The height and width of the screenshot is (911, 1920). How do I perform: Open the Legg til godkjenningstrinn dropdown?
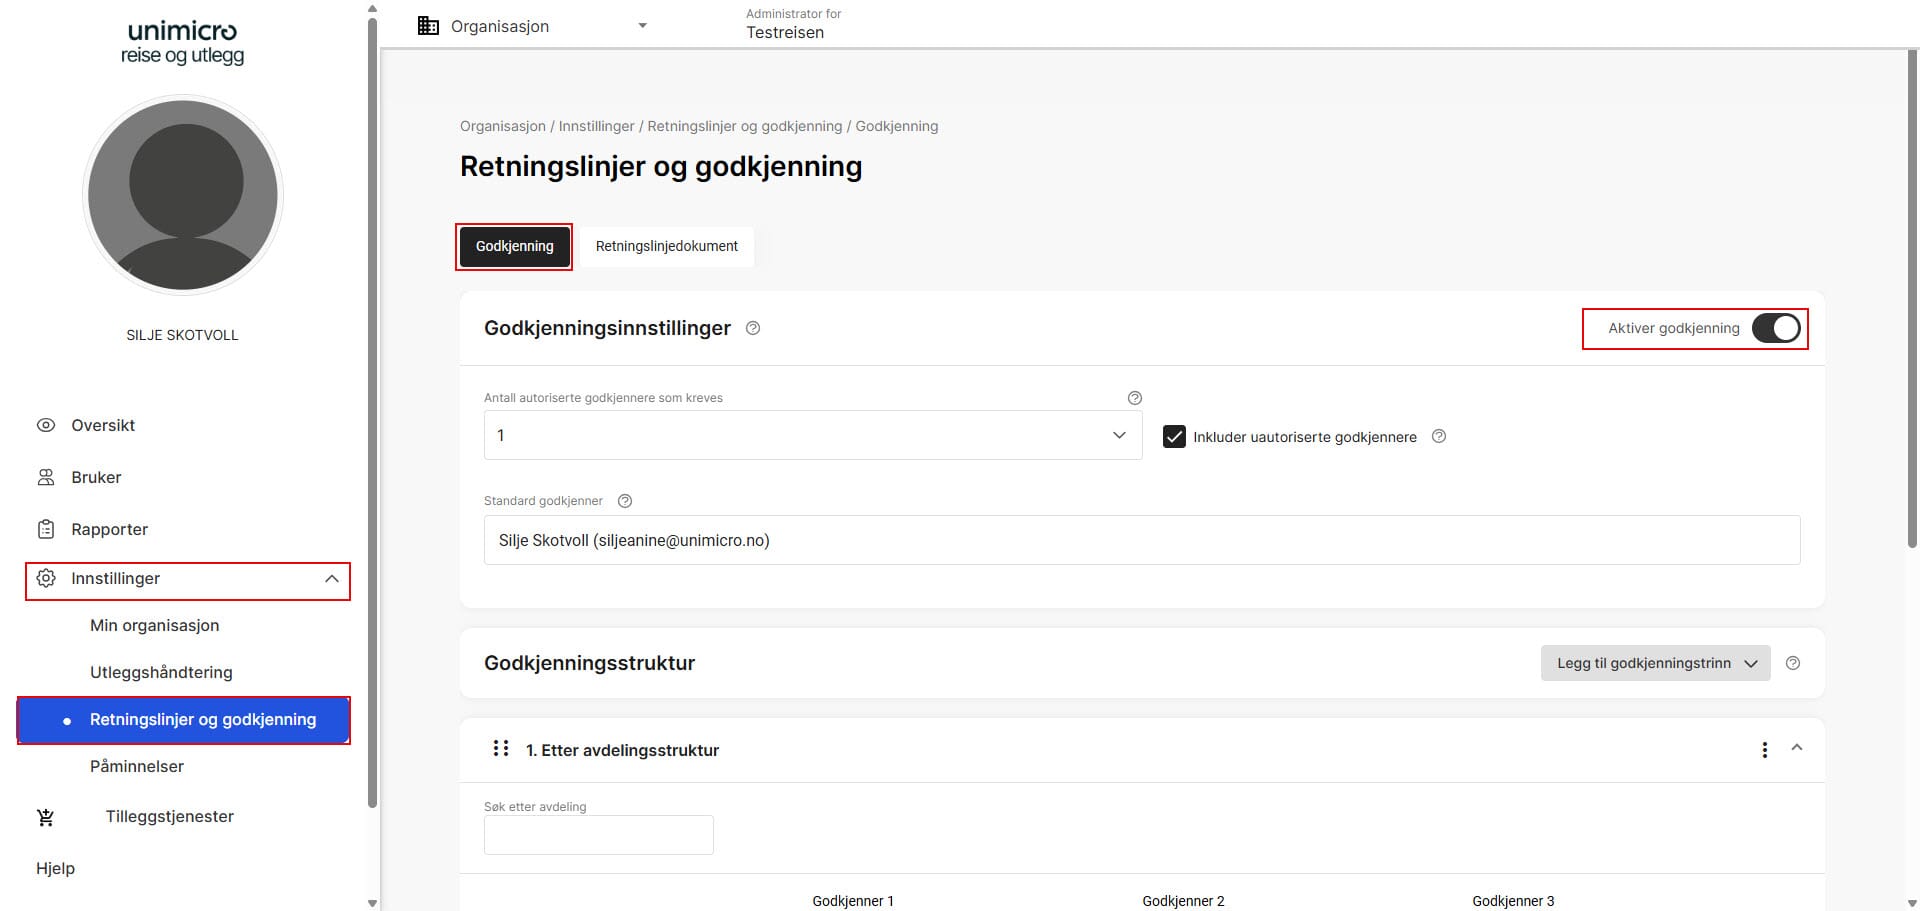[1655, 663]
